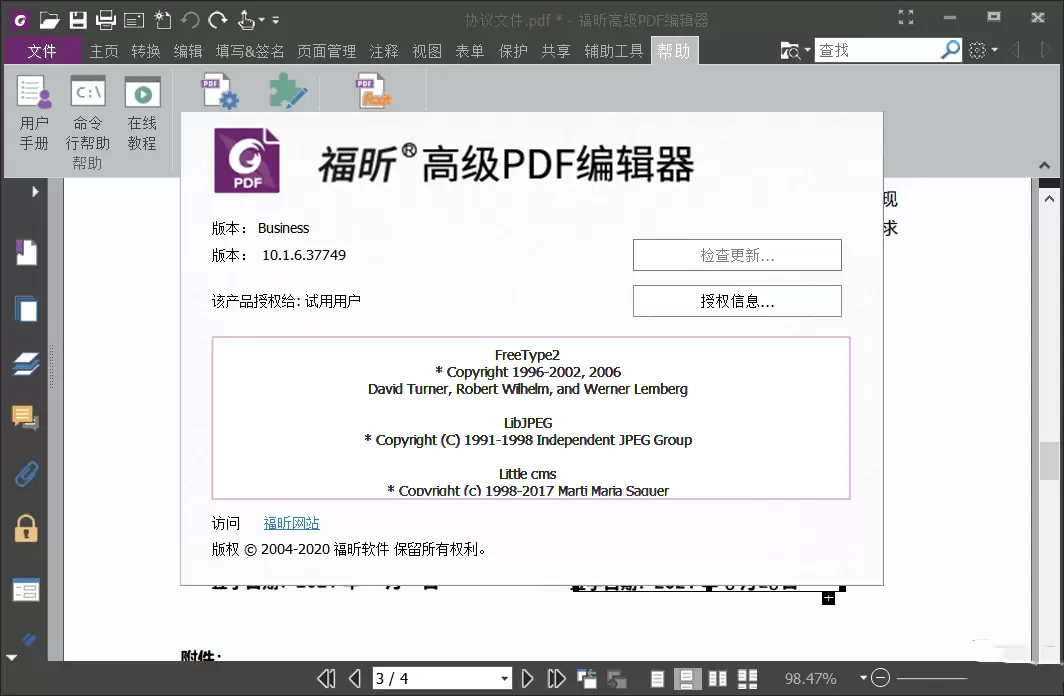Viewport: 1064px width, 696px height.
Task: Open the 福昕网站 website link
Action: [291, 523]
